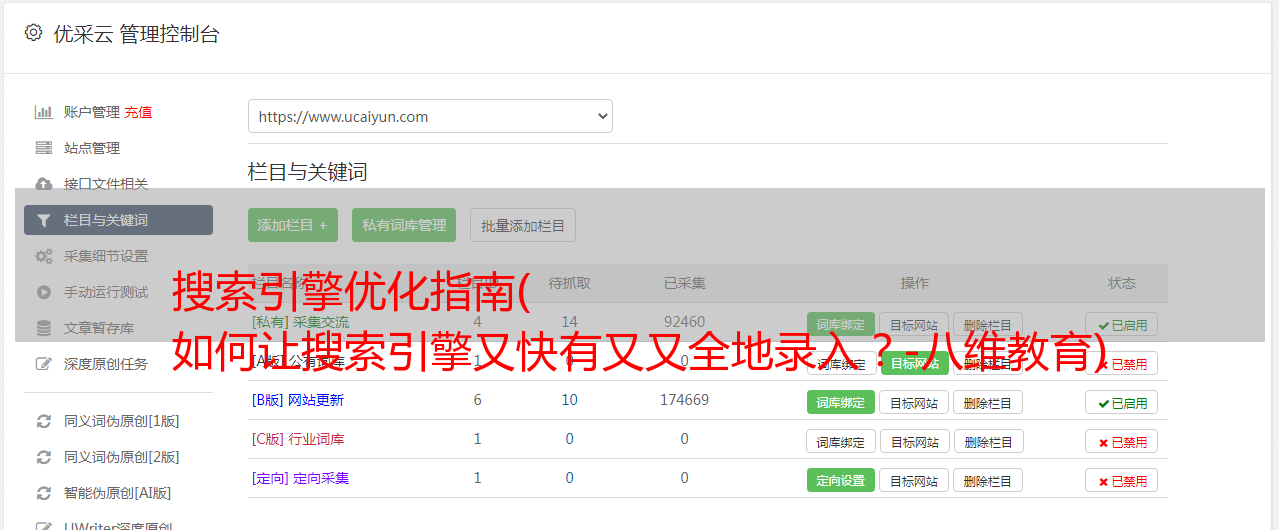Image resolution: width=1279 pixels, height=530 pixels.
Task: Click the 已采集 value 92460
Action: tap(684, 322)
